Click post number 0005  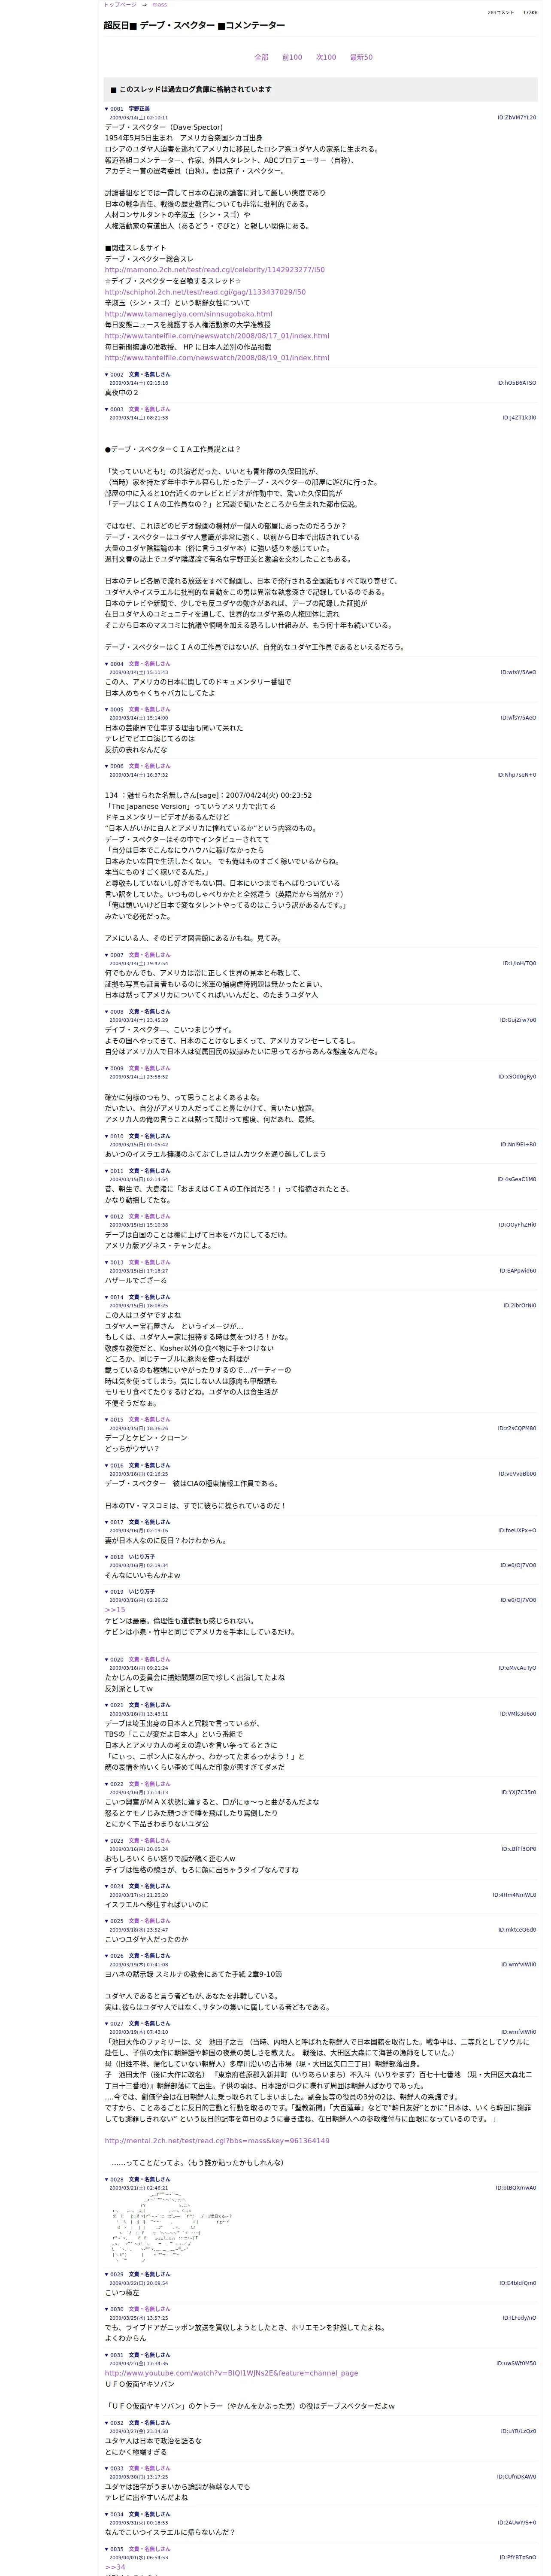tap(117, 709)
